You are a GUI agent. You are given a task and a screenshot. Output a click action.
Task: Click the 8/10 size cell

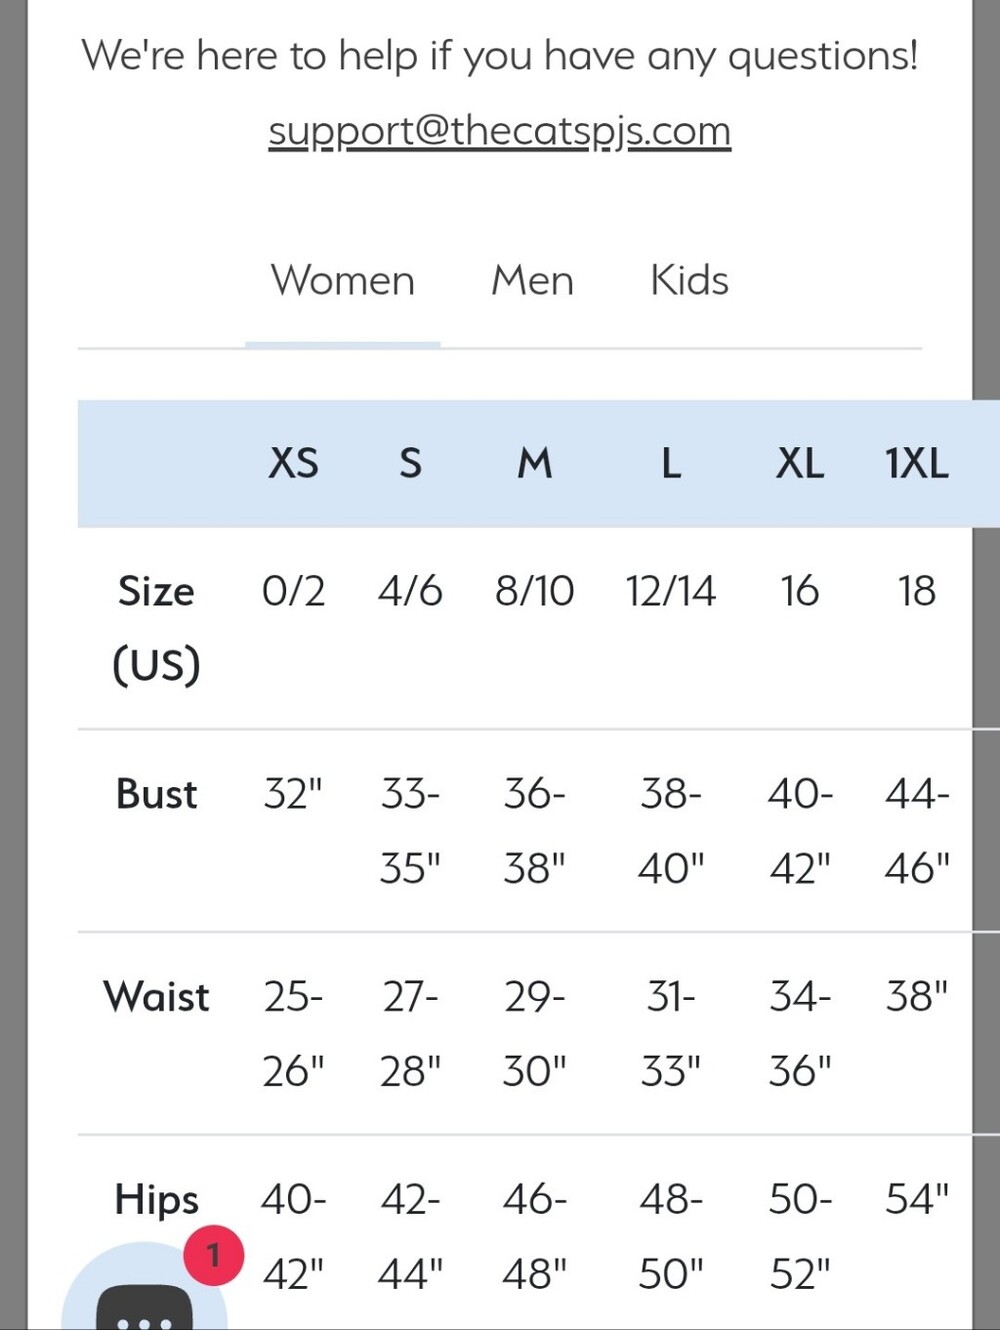click(x=534, y=591)
